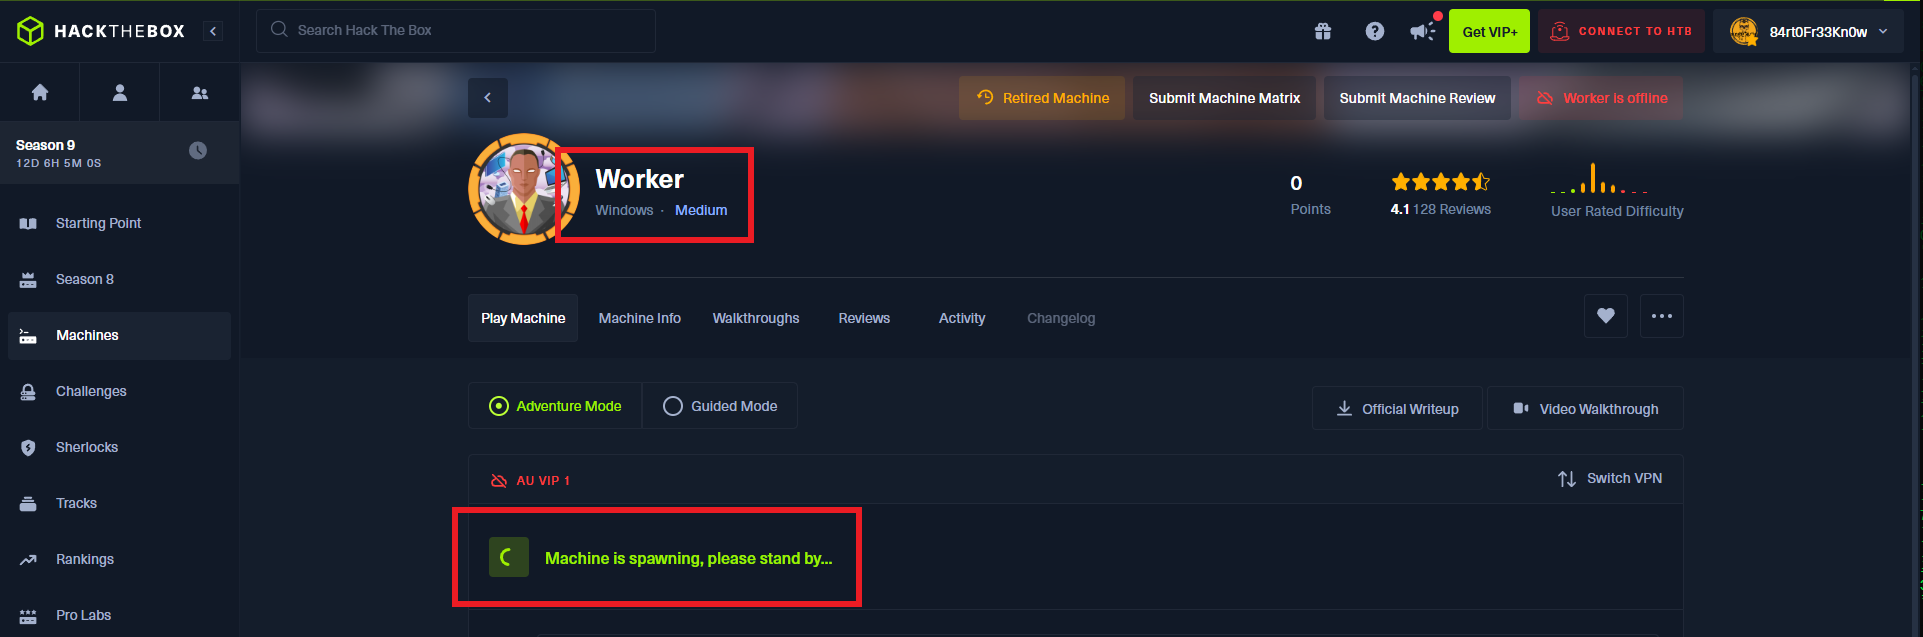Collapse the sidebar with chevron button
Image resolution: width=1923 pixels, height=637 pixels.
pos(213,31)
